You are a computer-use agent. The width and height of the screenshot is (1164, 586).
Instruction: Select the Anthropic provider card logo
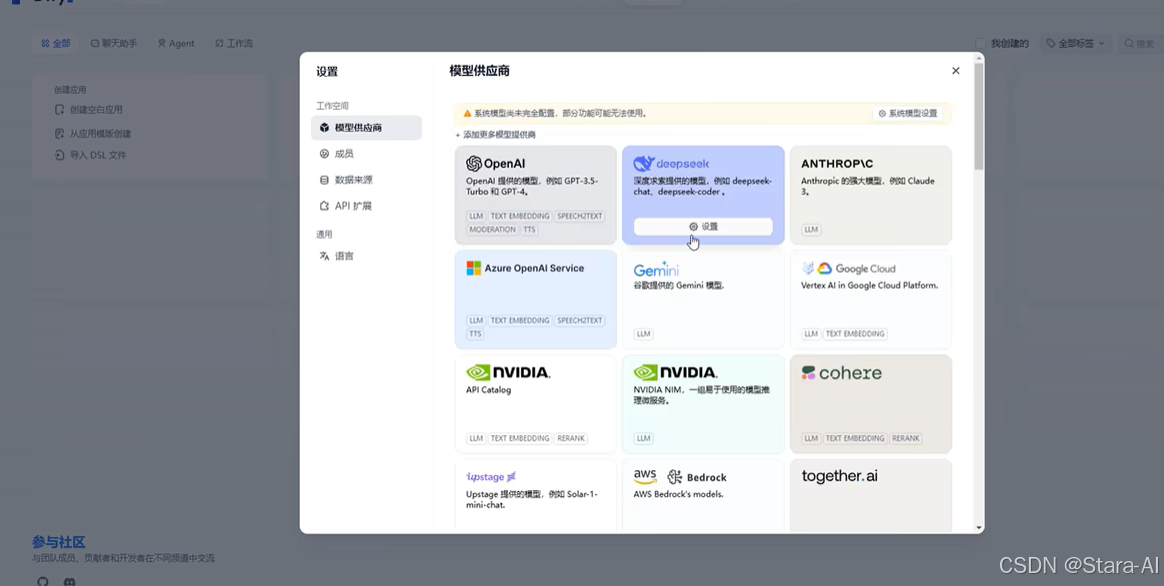pos(837,163)
